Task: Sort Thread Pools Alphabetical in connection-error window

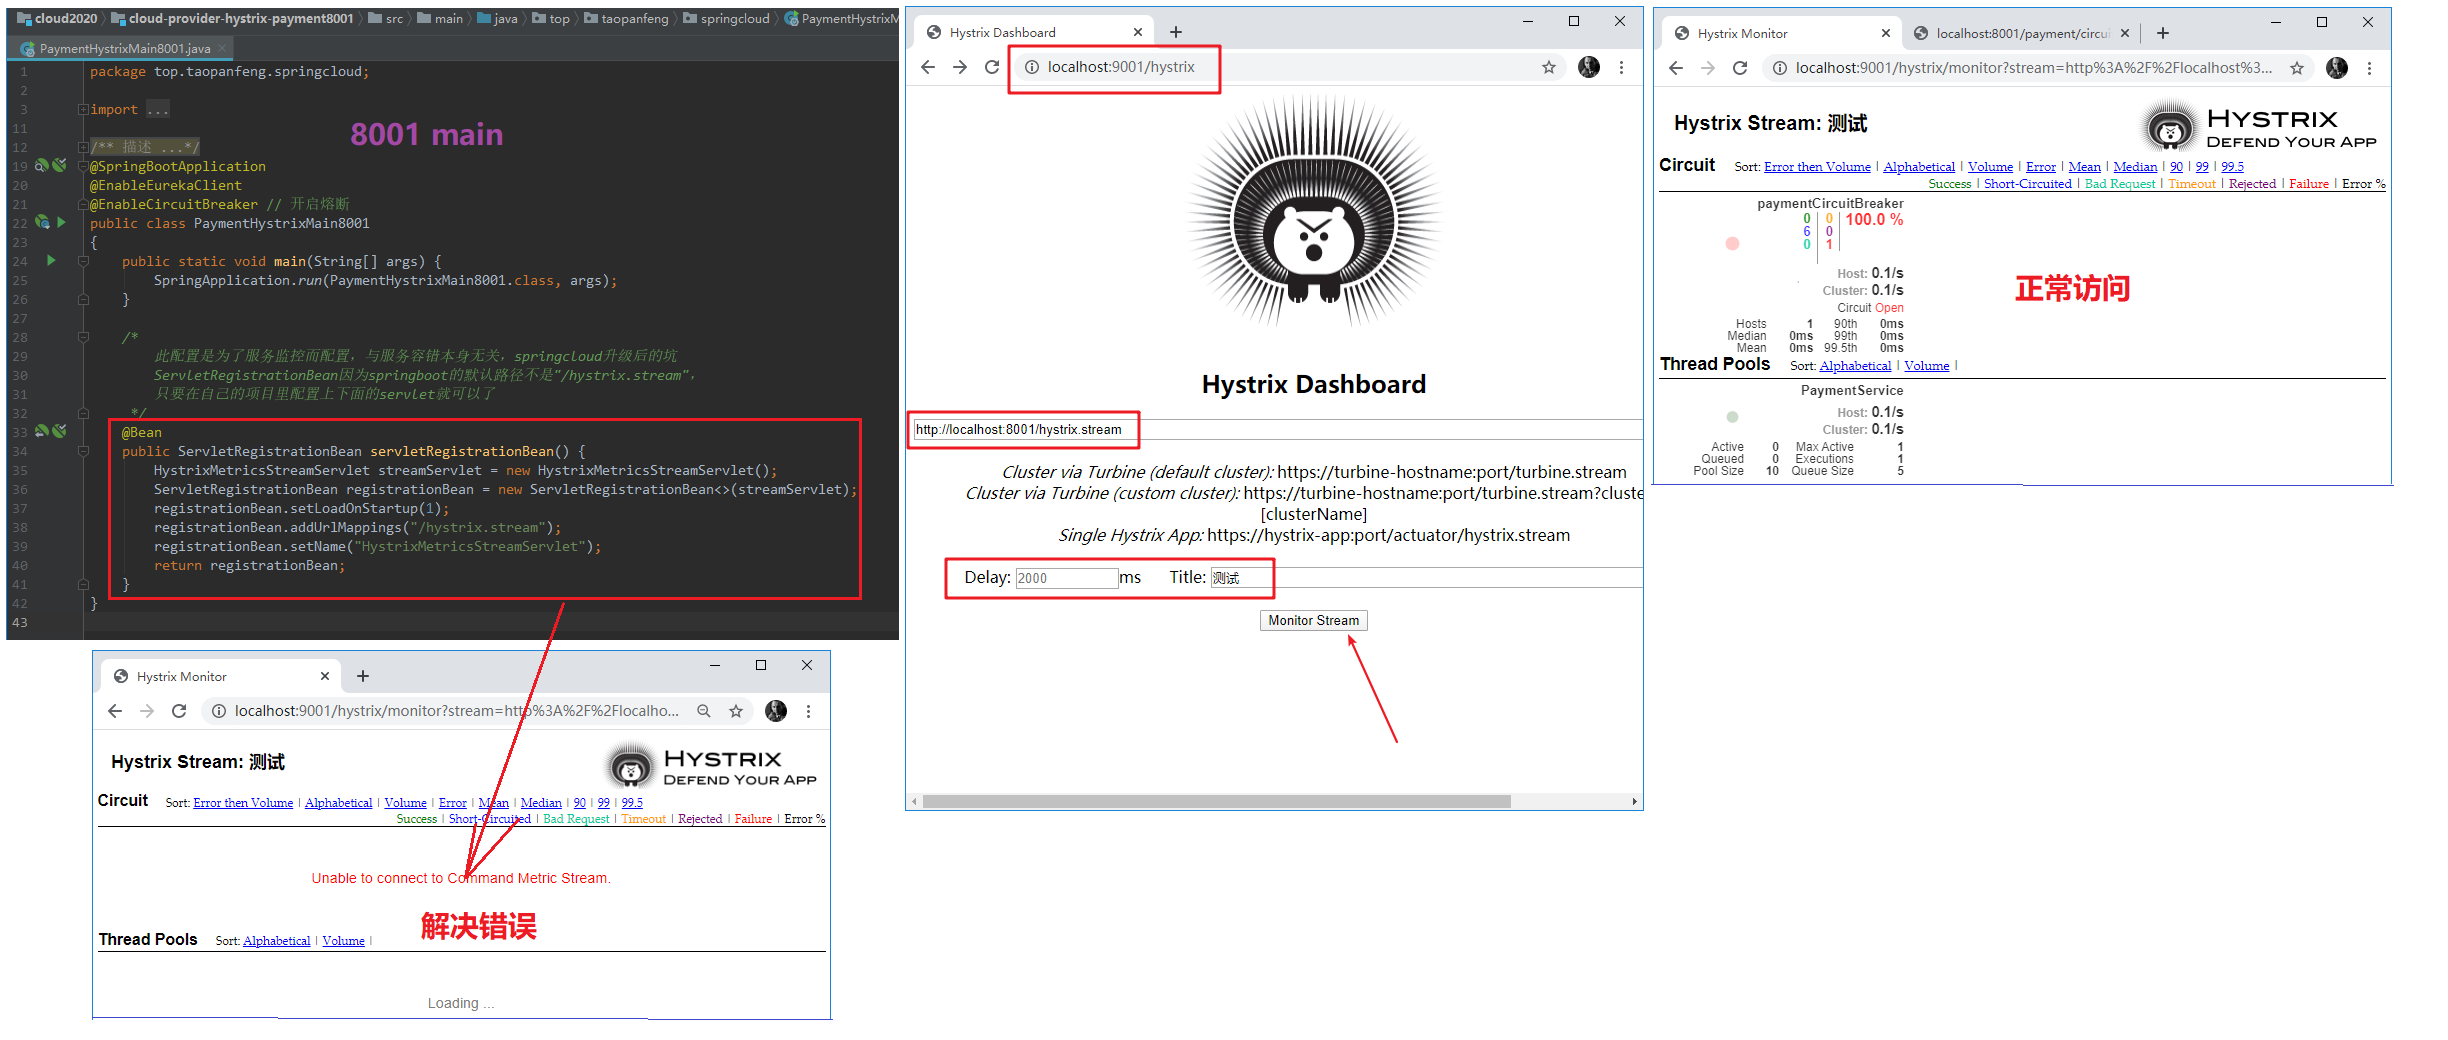Action: tap(276, 941)
